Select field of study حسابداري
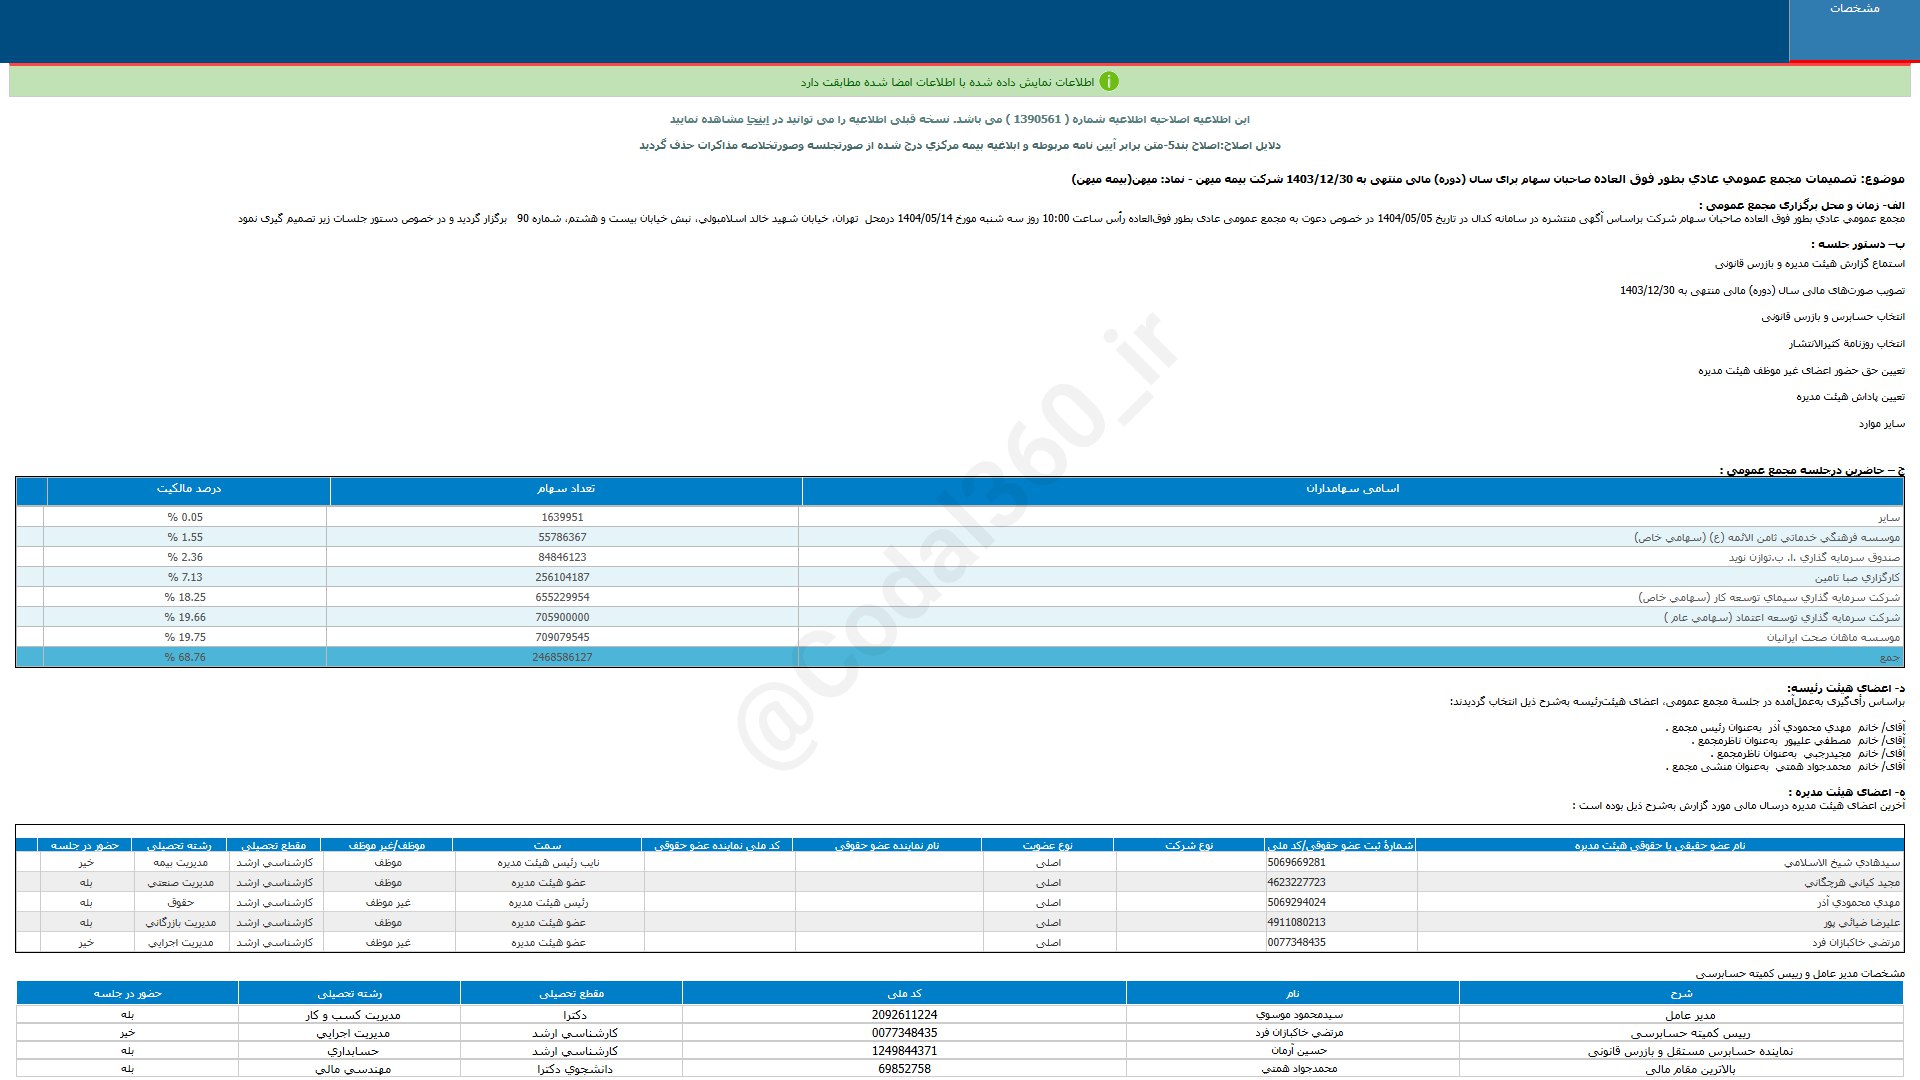Image resolution: width=1920 pixels, height=1080 pixels. pos(353,1052)
